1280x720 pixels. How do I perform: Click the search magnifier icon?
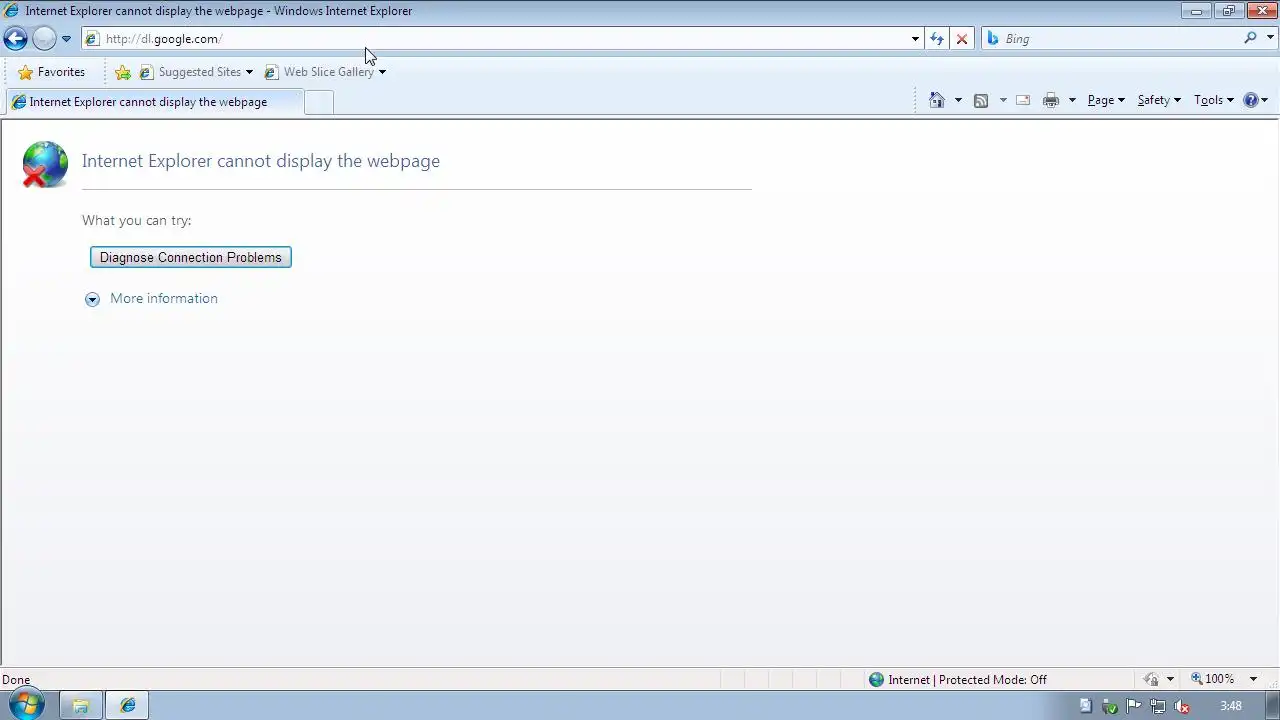click(x=1250, y=38)
